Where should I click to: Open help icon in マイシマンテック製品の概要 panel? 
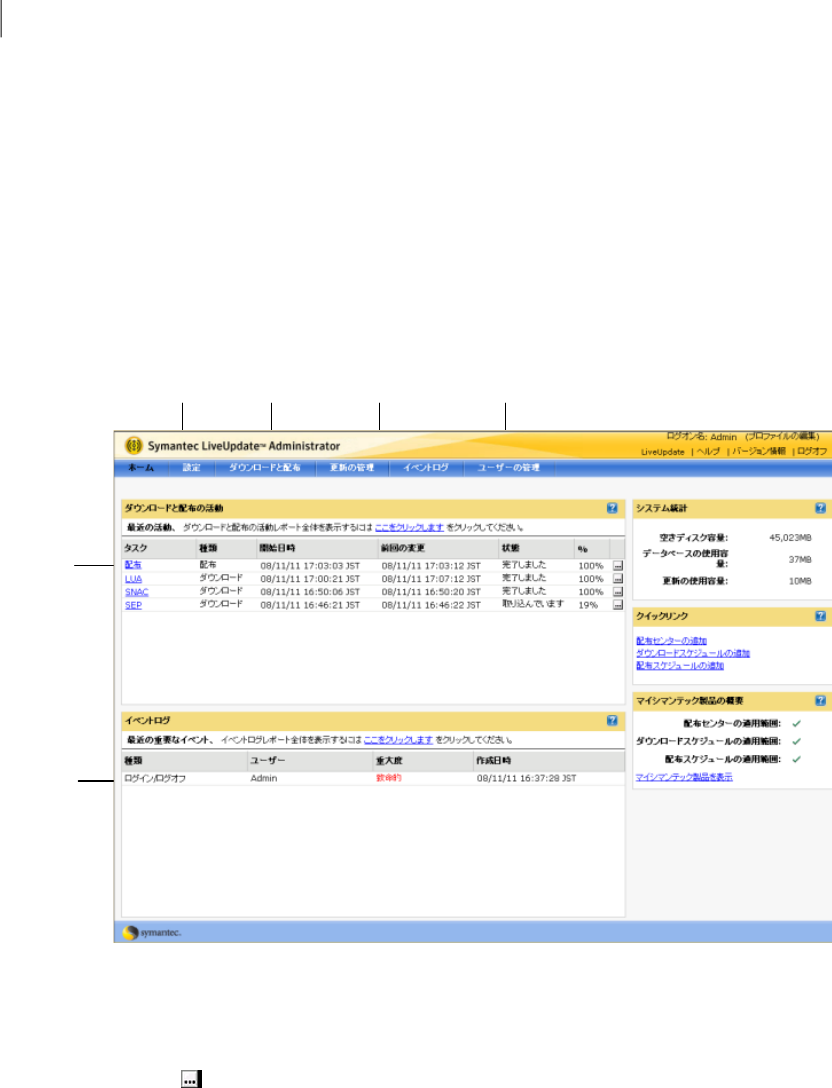(820, 700)
